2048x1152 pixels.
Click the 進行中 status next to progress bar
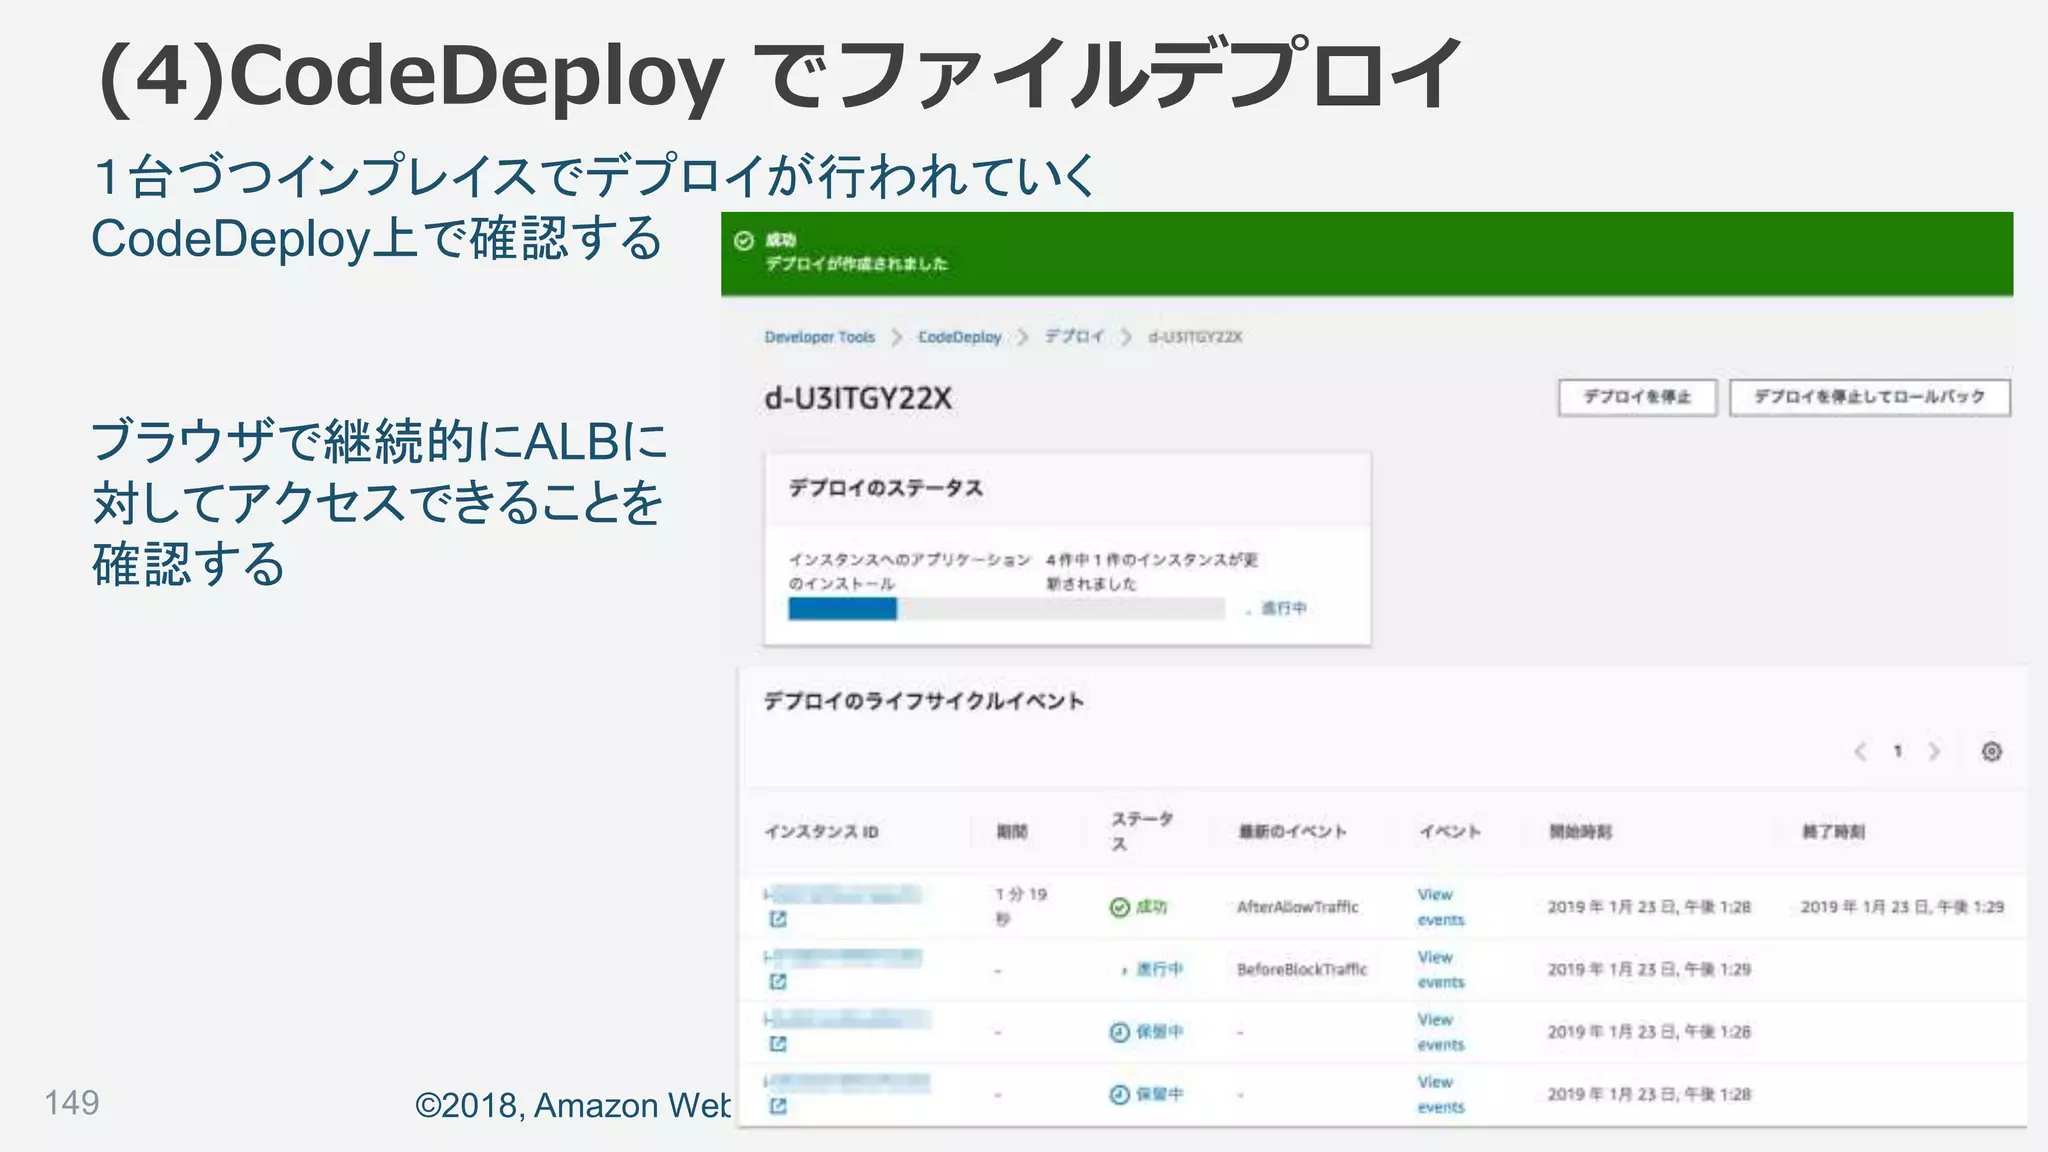(x=1283, y=608)
